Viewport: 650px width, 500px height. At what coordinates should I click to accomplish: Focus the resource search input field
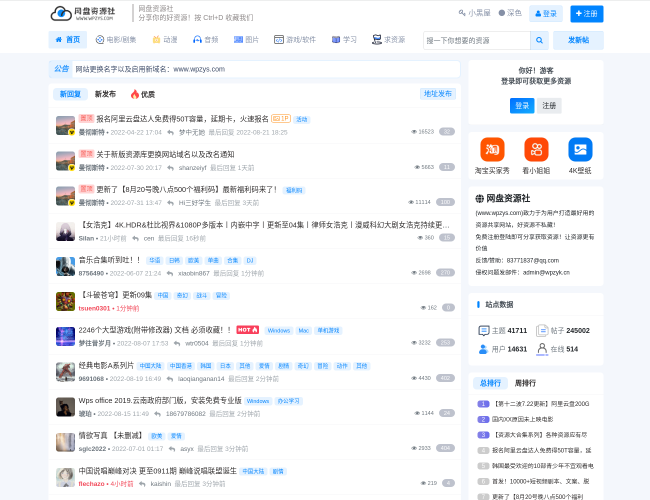(477, 40)
